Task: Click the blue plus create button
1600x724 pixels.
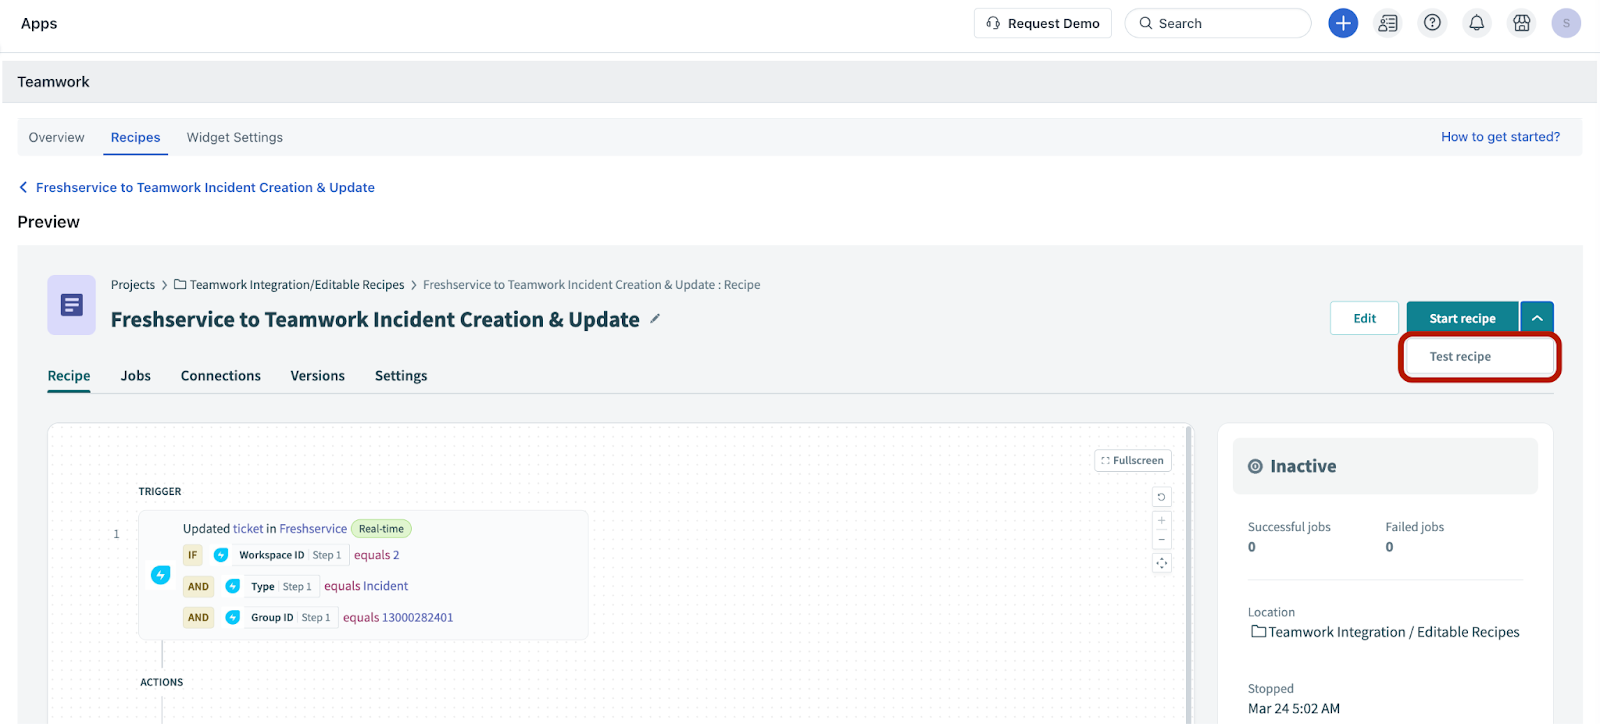Action: (1343, 23)
